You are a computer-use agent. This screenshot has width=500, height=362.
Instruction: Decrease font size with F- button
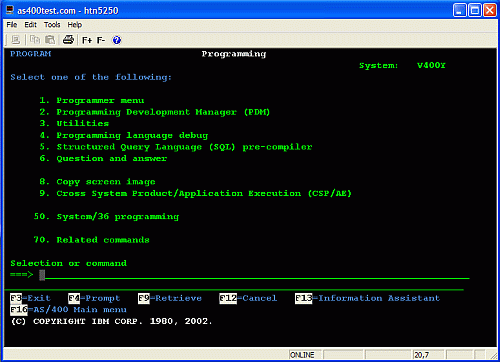[101, 40]
